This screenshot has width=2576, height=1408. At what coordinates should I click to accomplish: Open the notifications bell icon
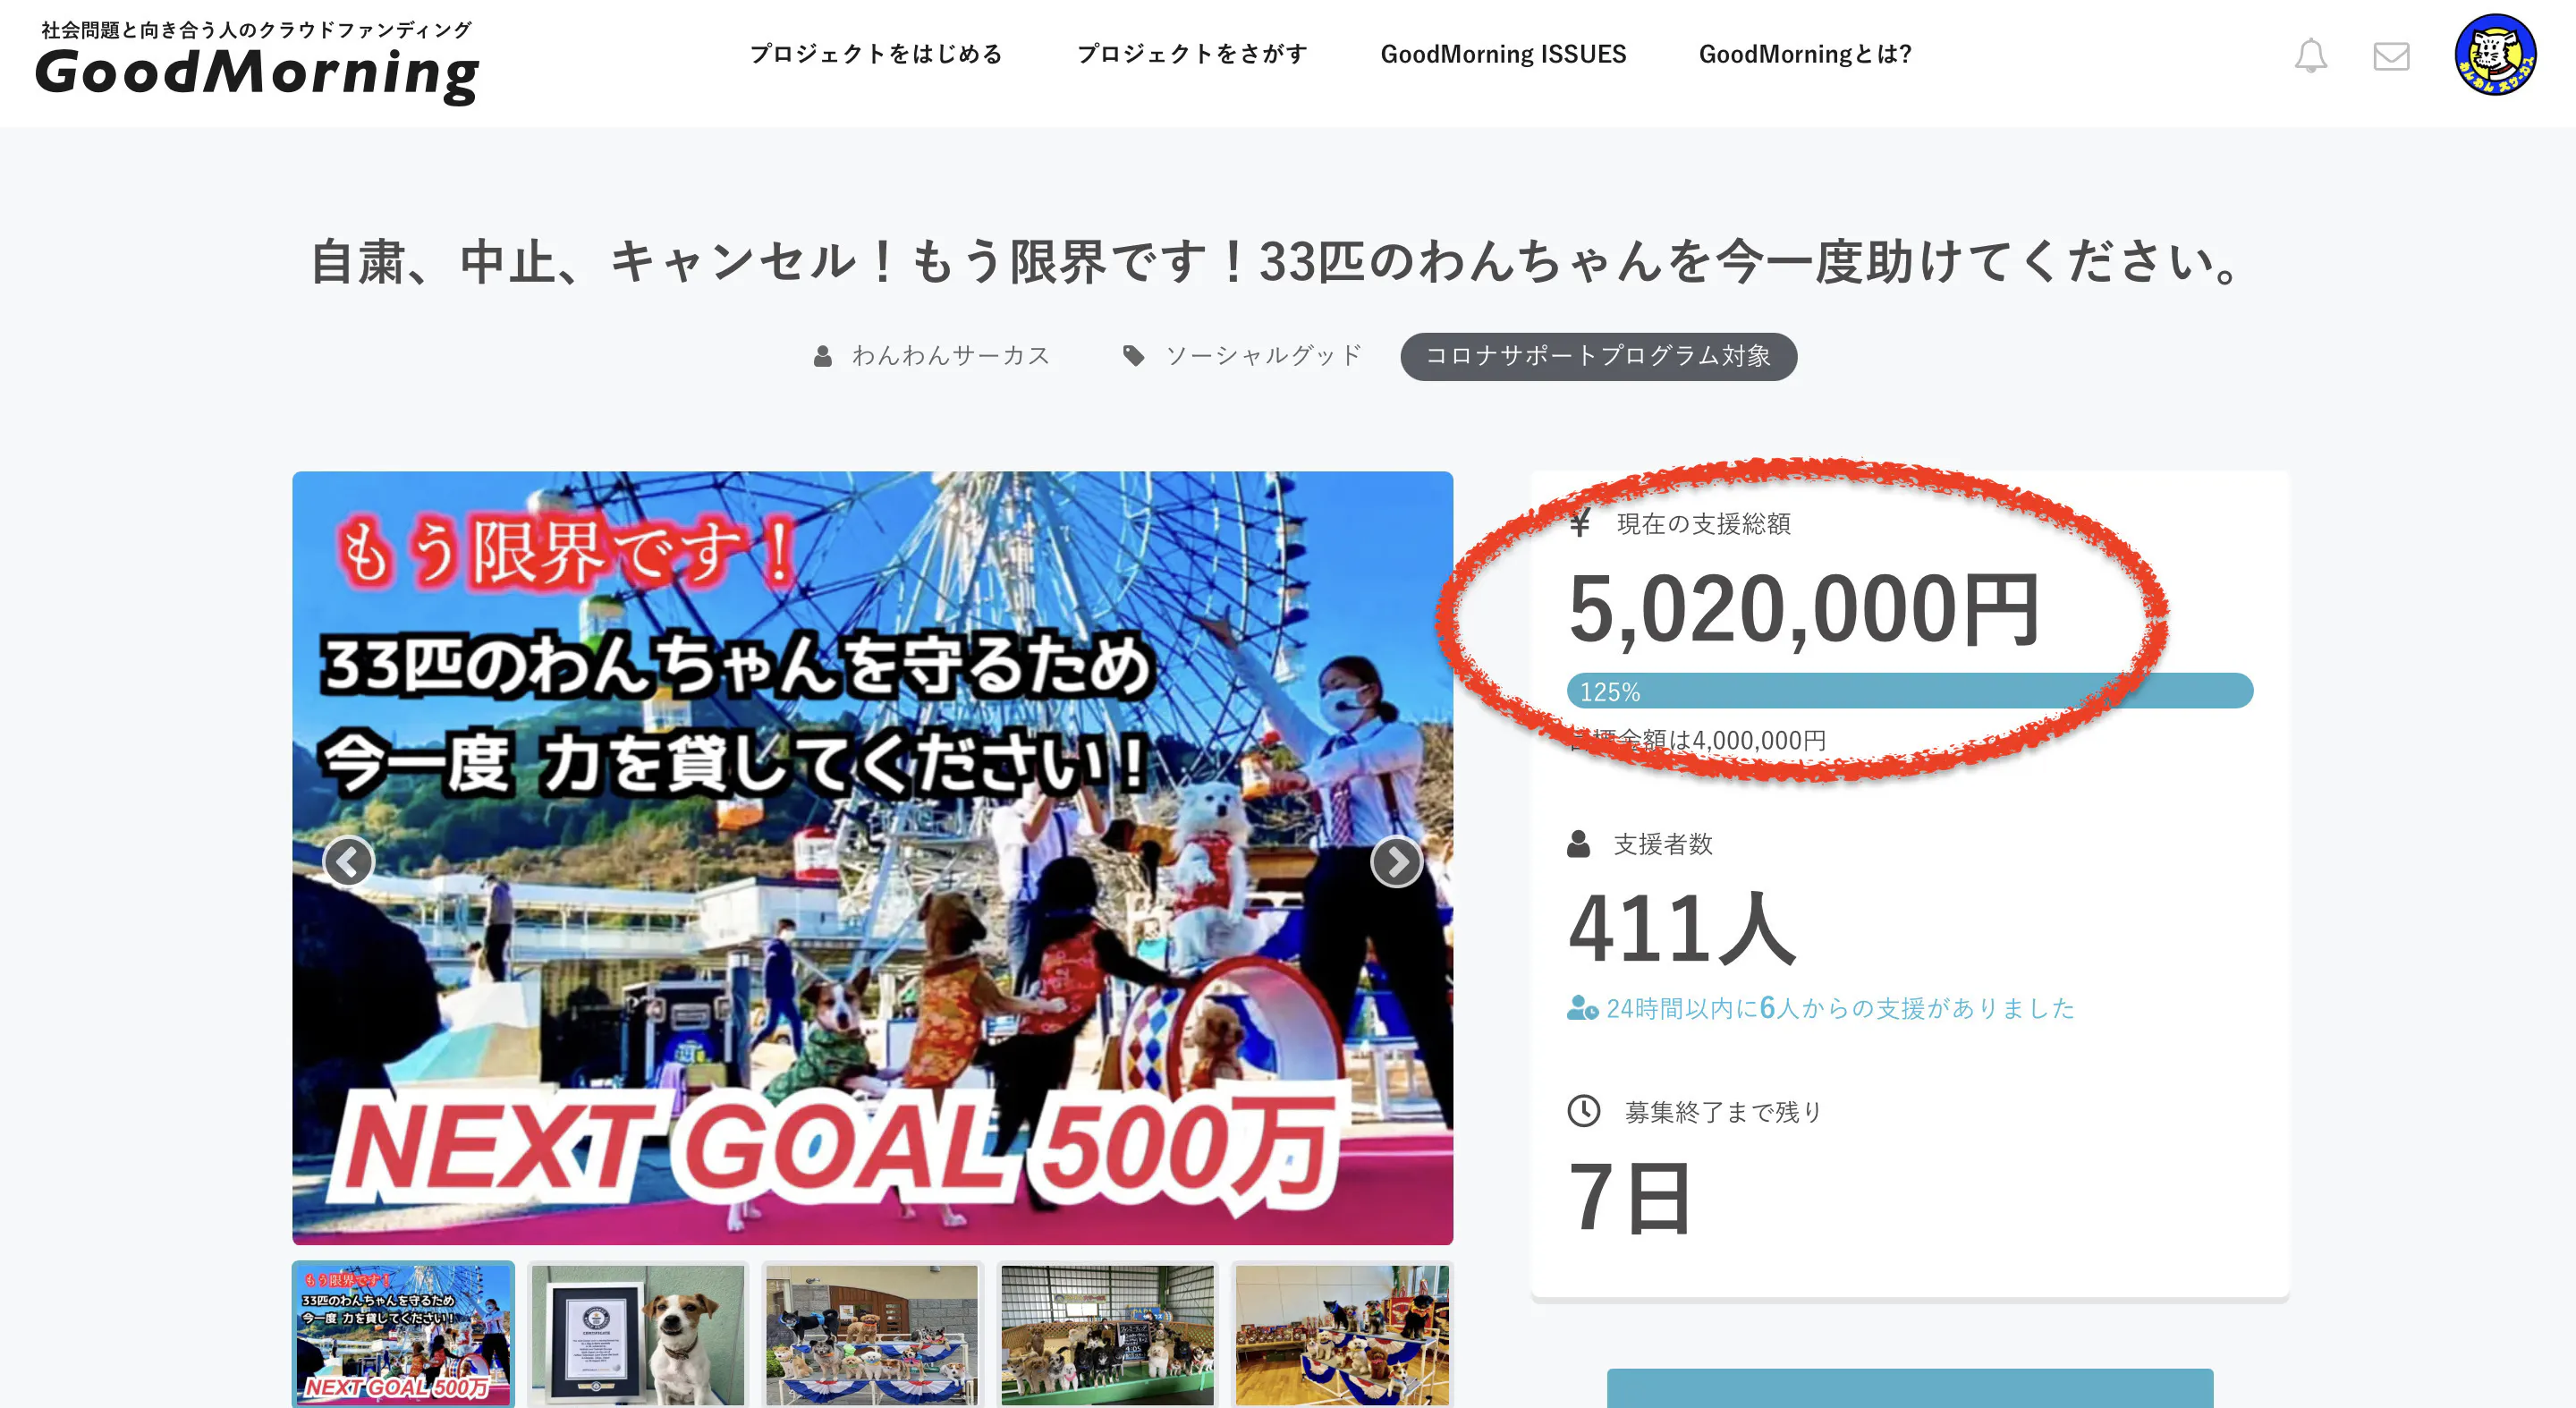click(2310, 55)
